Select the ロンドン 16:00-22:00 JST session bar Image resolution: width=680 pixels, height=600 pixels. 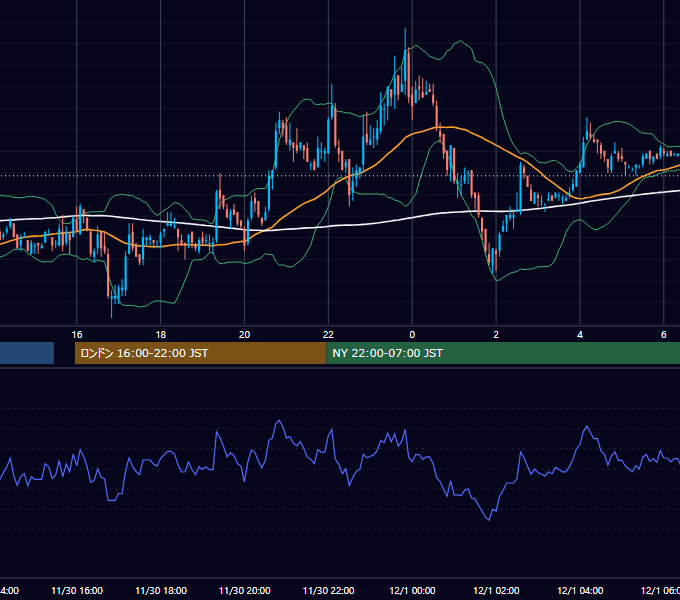(x=200, y=353)
